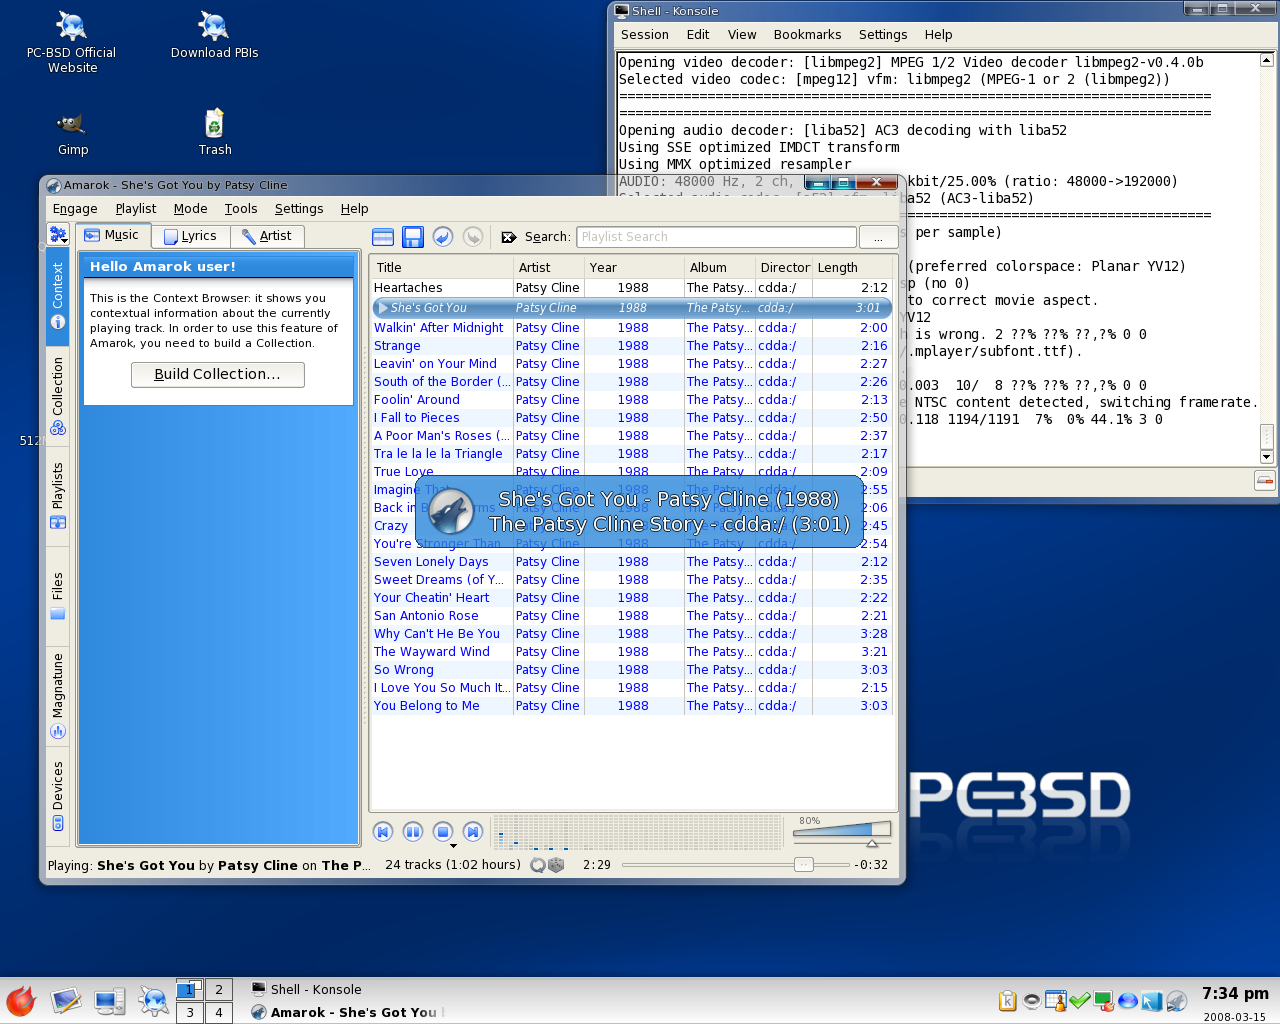Open the Engage menu in Amarok
1280x1024 pixels.
point(75,209)
